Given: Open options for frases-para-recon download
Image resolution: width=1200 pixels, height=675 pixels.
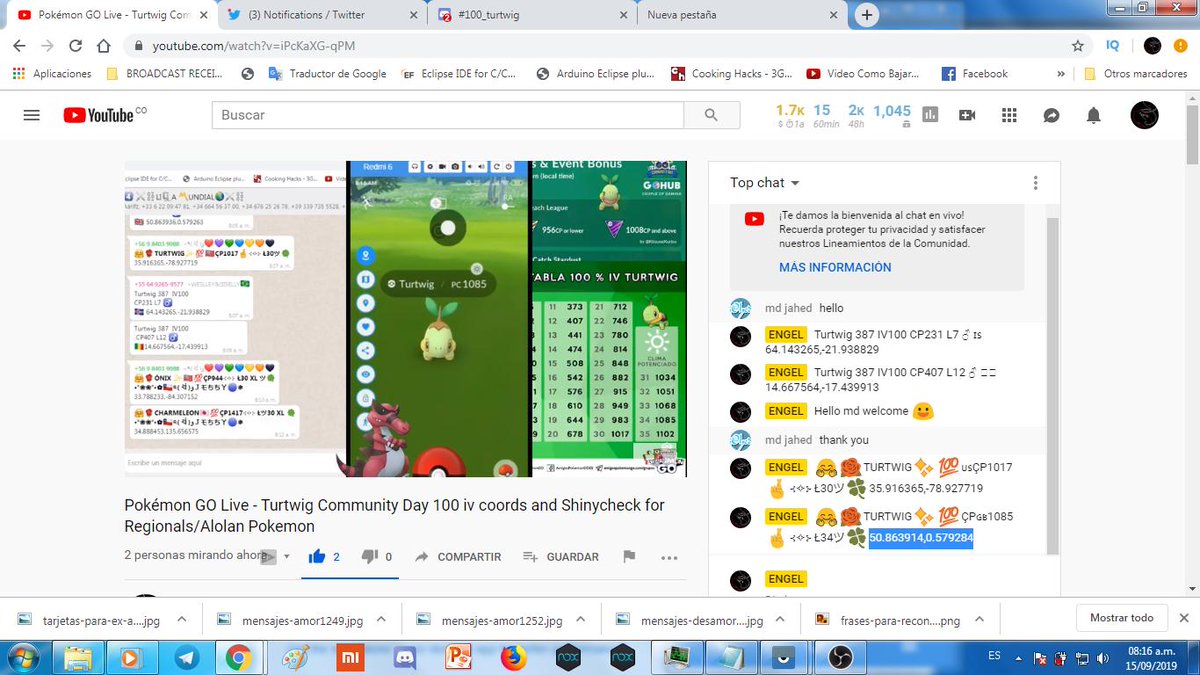Looking at the screenshot, I should (979, 619).
